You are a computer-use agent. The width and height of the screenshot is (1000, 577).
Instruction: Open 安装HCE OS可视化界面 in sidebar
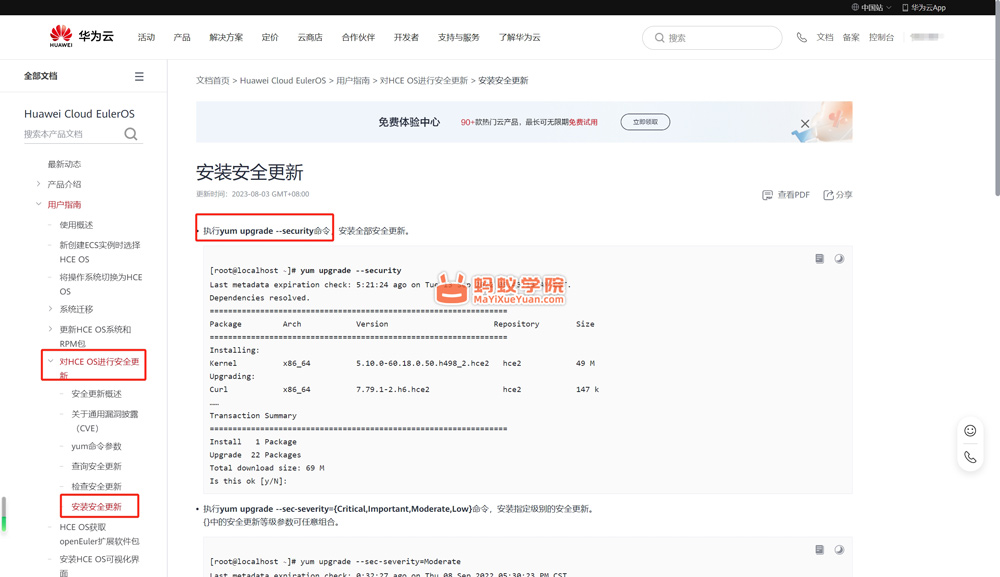point(99,566)
